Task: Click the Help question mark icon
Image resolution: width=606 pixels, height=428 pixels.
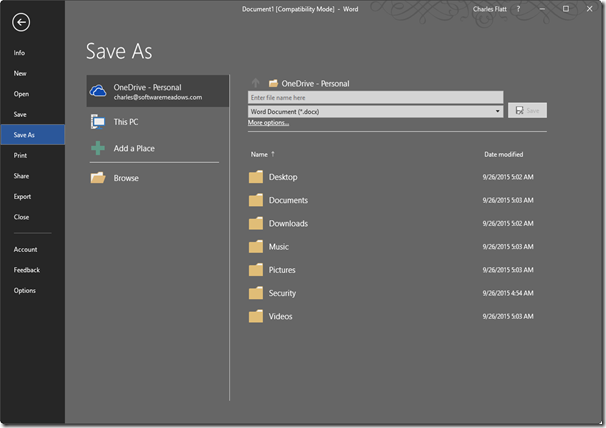Action: click(x=517, y=9)
